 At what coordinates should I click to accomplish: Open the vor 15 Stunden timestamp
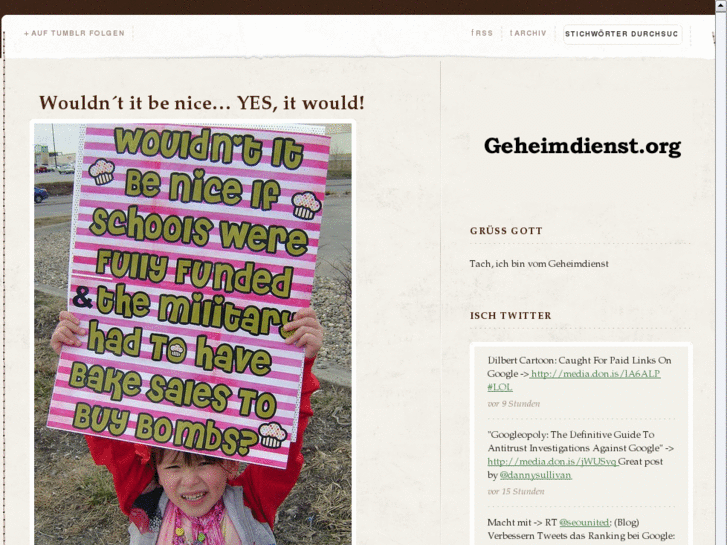click(516, 491)
